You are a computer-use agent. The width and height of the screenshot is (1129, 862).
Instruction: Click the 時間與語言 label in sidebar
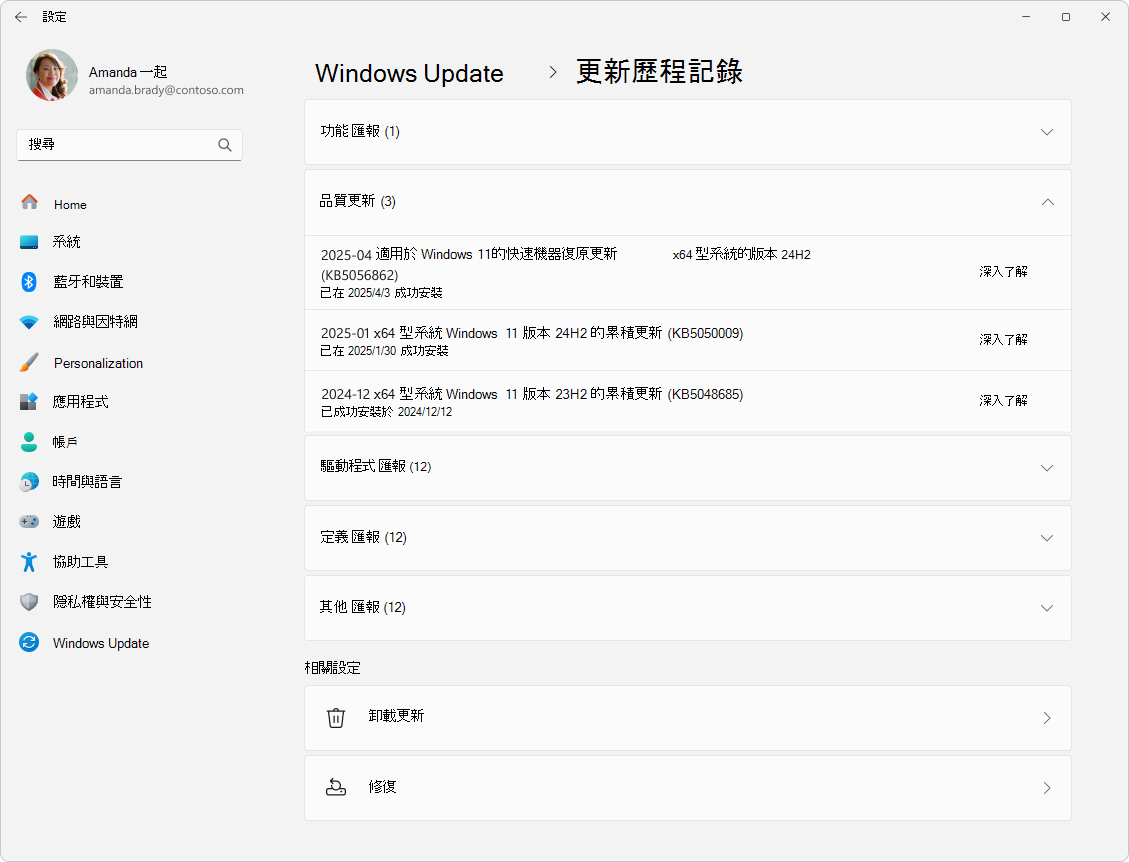(87, 482)
